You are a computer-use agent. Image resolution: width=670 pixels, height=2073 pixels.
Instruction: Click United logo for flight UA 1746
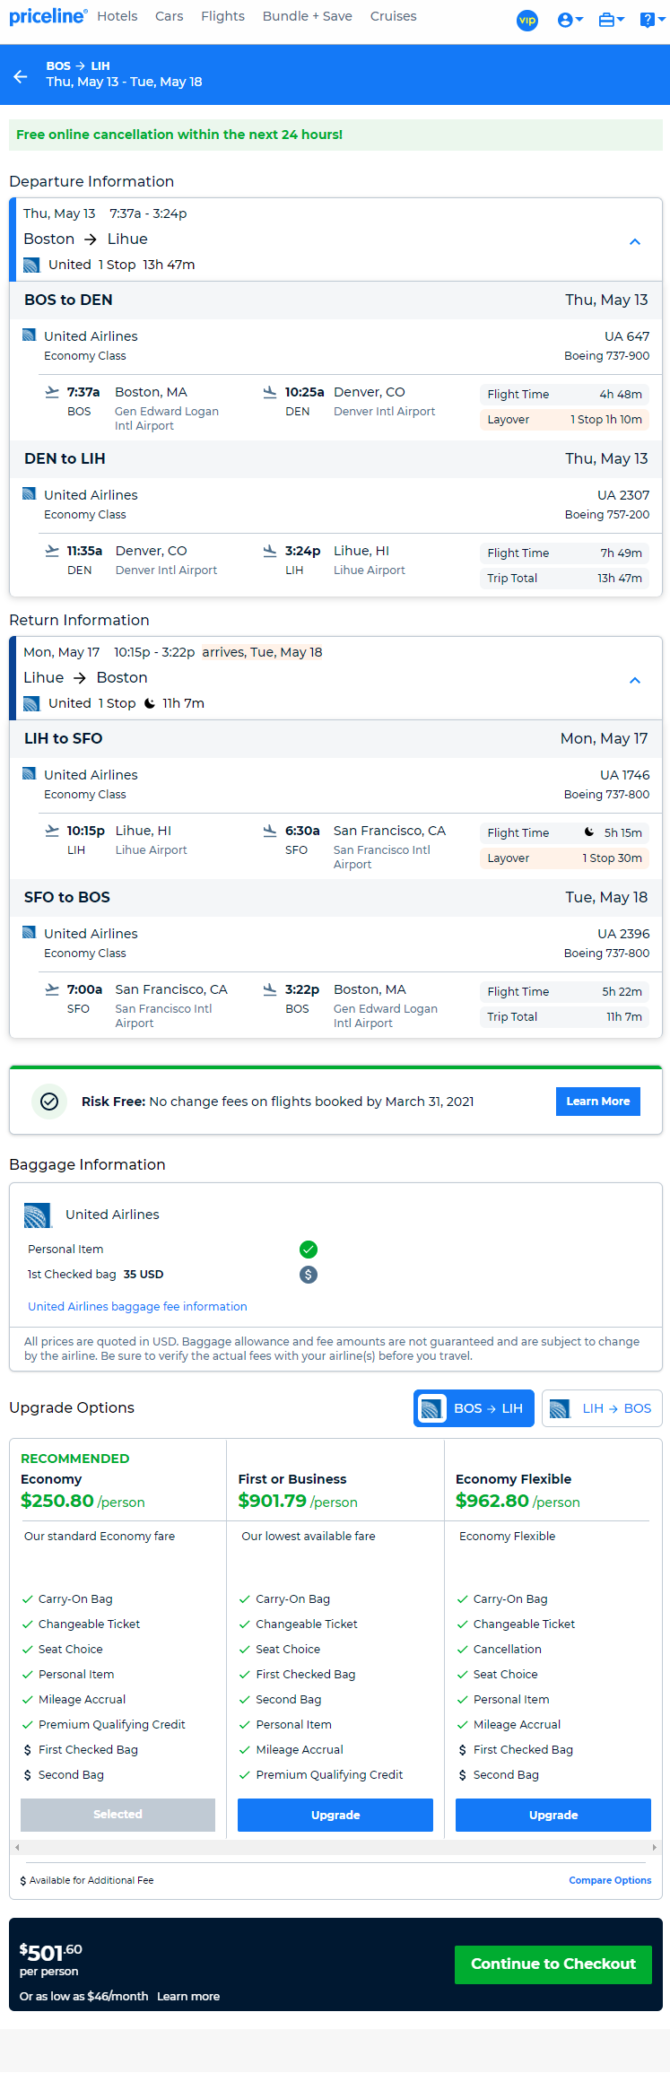pos(29,774)
